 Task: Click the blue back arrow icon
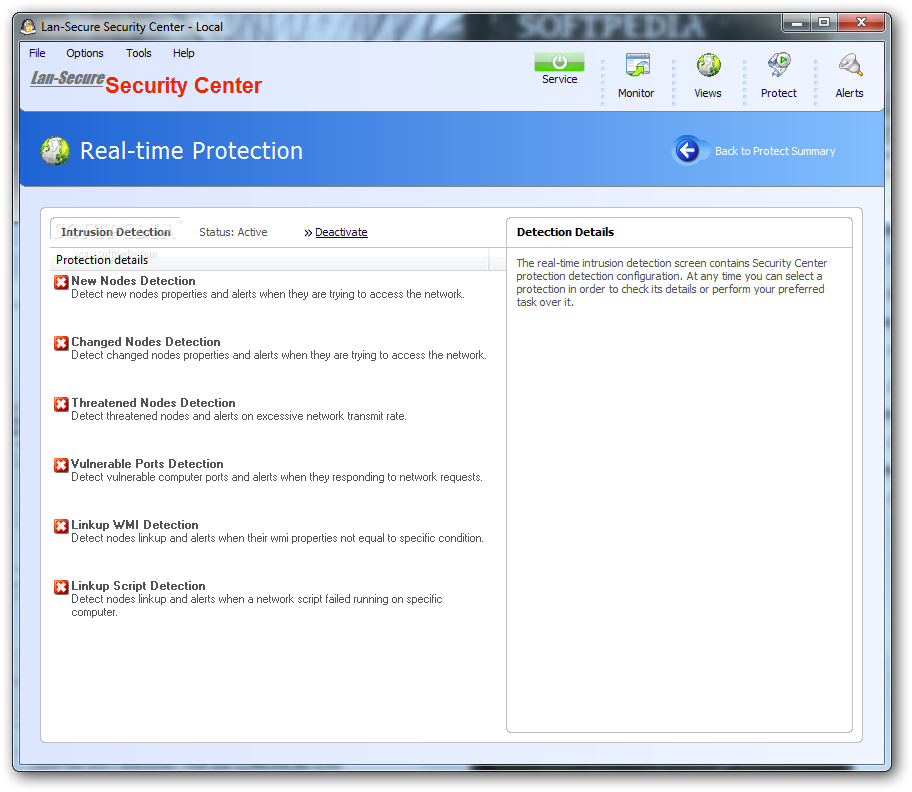tap(687, 151)
